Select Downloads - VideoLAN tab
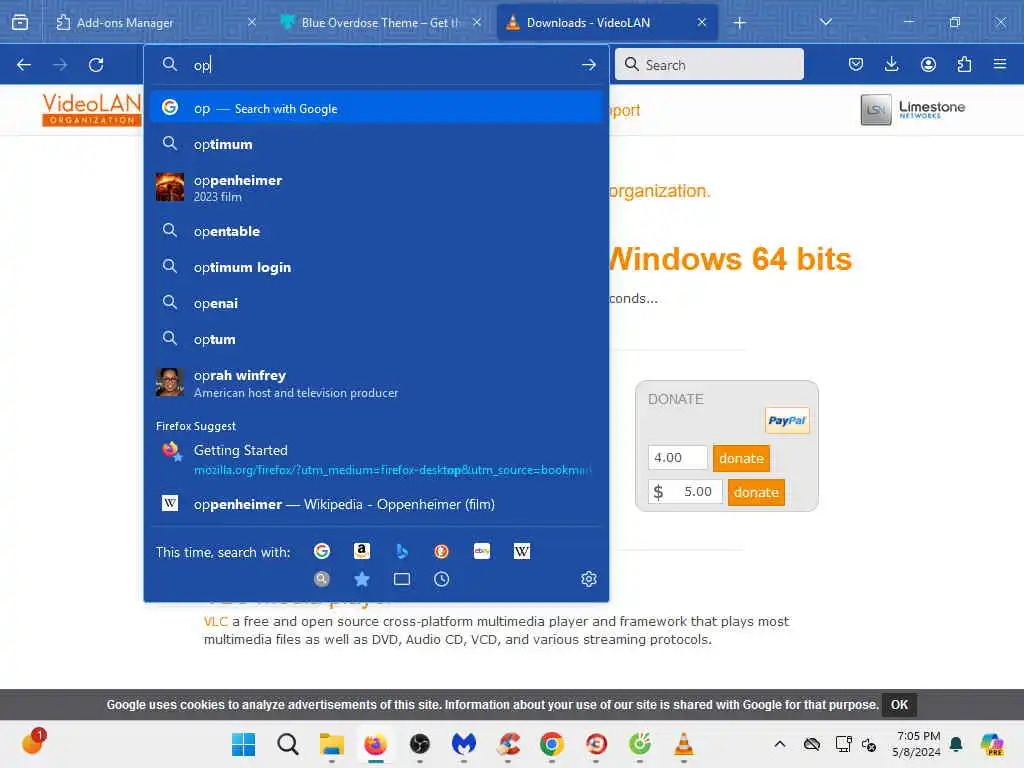Image resolution: width=1024 pixels, height=768 pixels. coord(607,23)
